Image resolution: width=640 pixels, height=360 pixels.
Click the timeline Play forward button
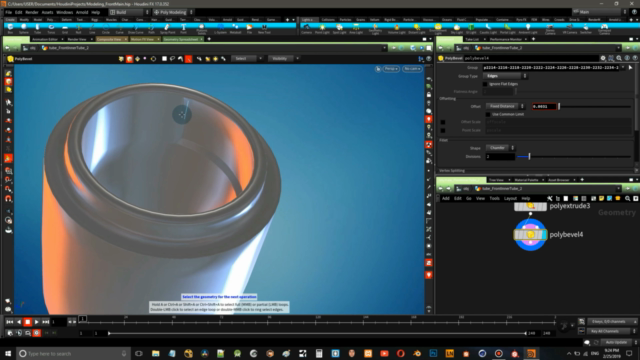tap(37, 322)
